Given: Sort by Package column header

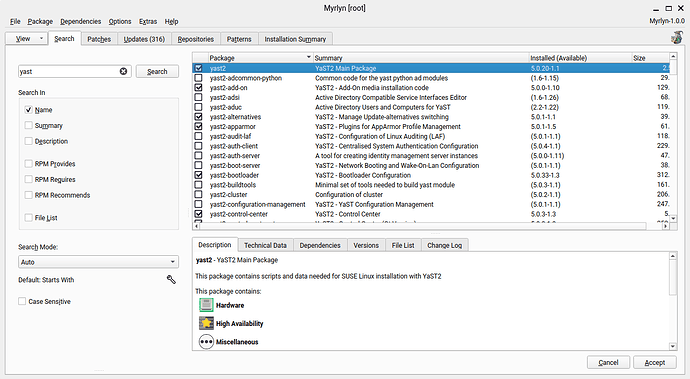Looking at the screenshot, I should [x=260, y=58].
